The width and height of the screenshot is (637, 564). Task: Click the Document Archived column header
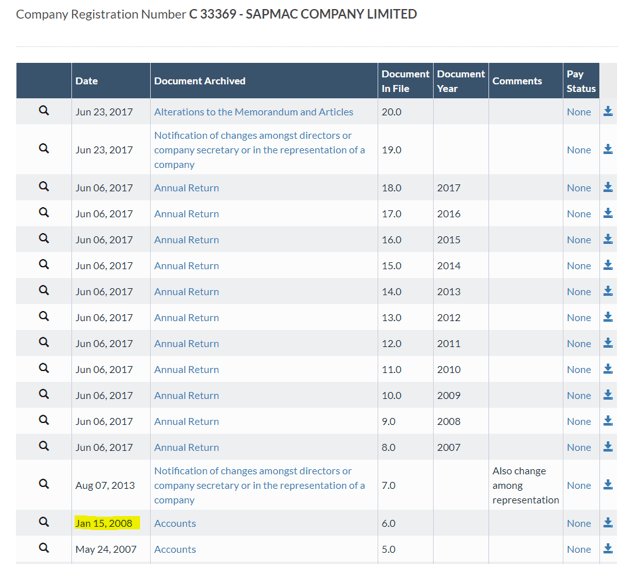pyautogui.click(x=200, y=81)
